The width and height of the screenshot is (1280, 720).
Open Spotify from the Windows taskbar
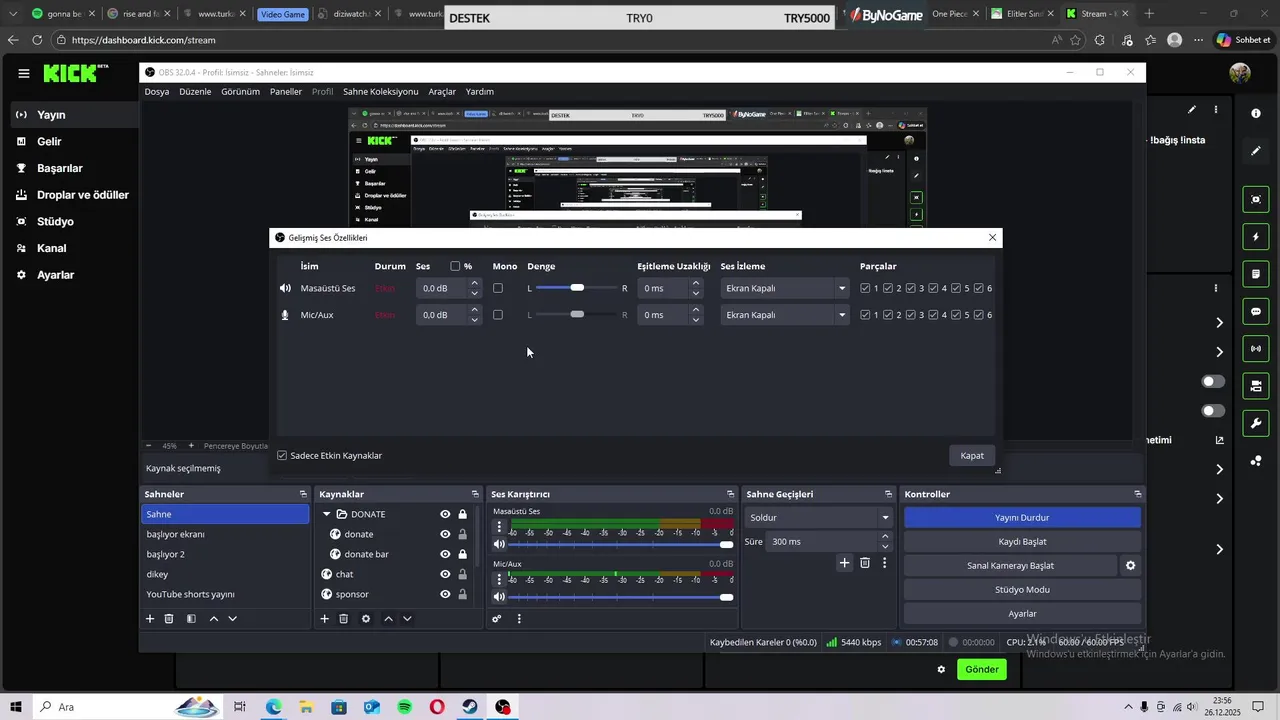click(404, 707)
